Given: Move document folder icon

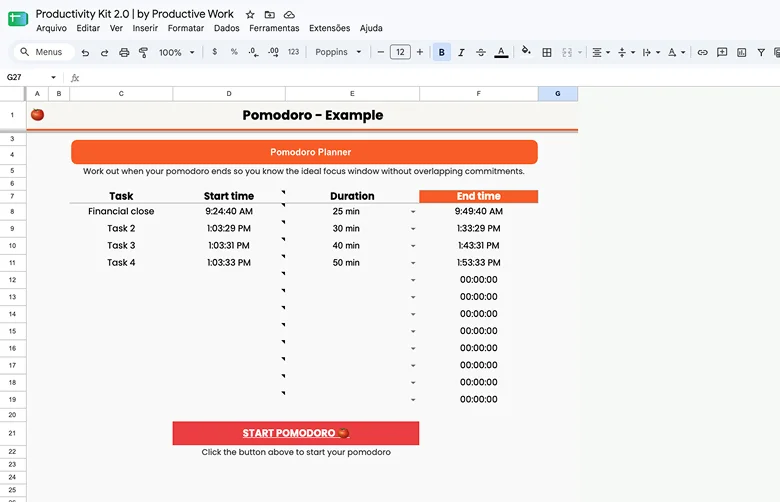Looking at the screenshot, I should (x=269, y=14).
